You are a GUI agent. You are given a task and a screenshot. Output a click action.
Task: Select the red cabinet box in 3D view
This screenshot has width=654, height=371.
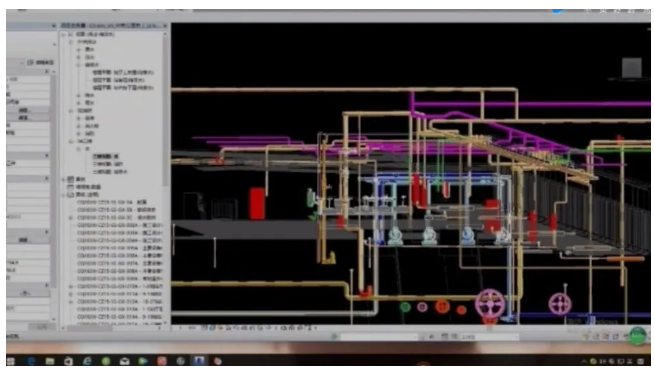click(x=257, y=204)
